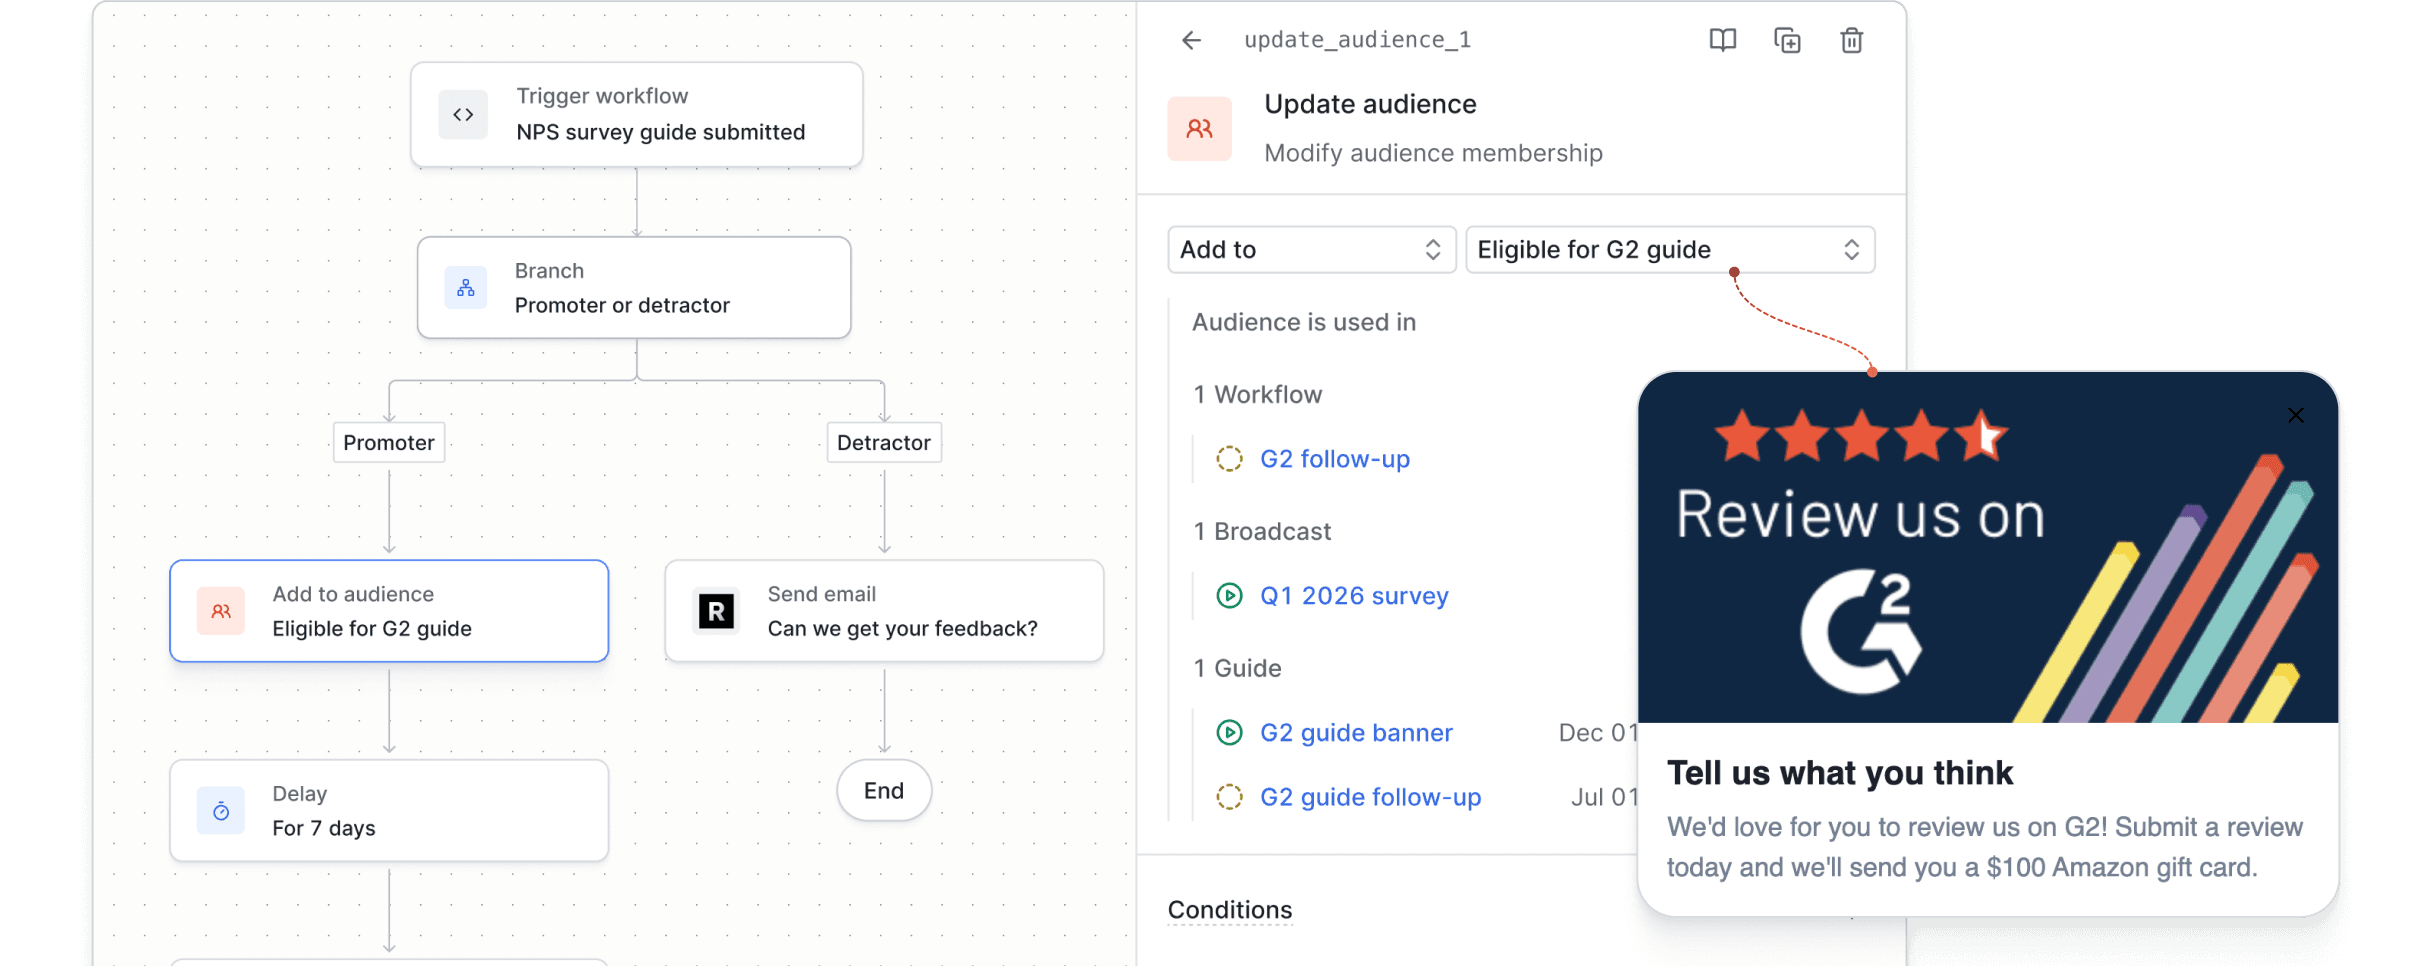The width and height of the screenshot is (2432, 966).
Task: Open the G2 guide banner link
Action: tap(1355, 733)
